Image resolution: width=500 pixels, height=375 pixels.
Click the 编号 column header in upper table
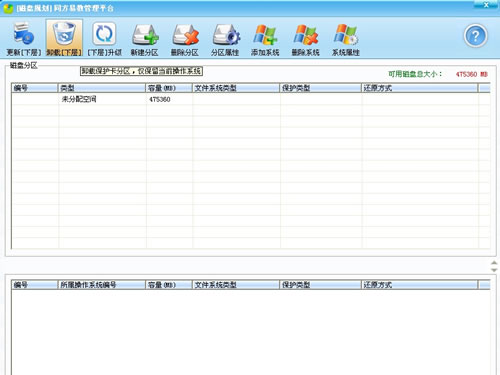[x=35, y=88]
